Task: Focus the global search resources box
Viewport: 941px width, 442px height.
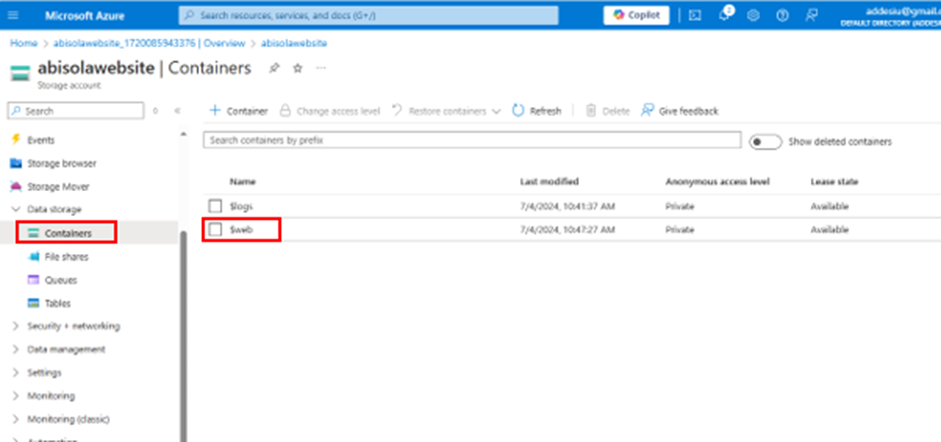Action: [x=368, y=16]
